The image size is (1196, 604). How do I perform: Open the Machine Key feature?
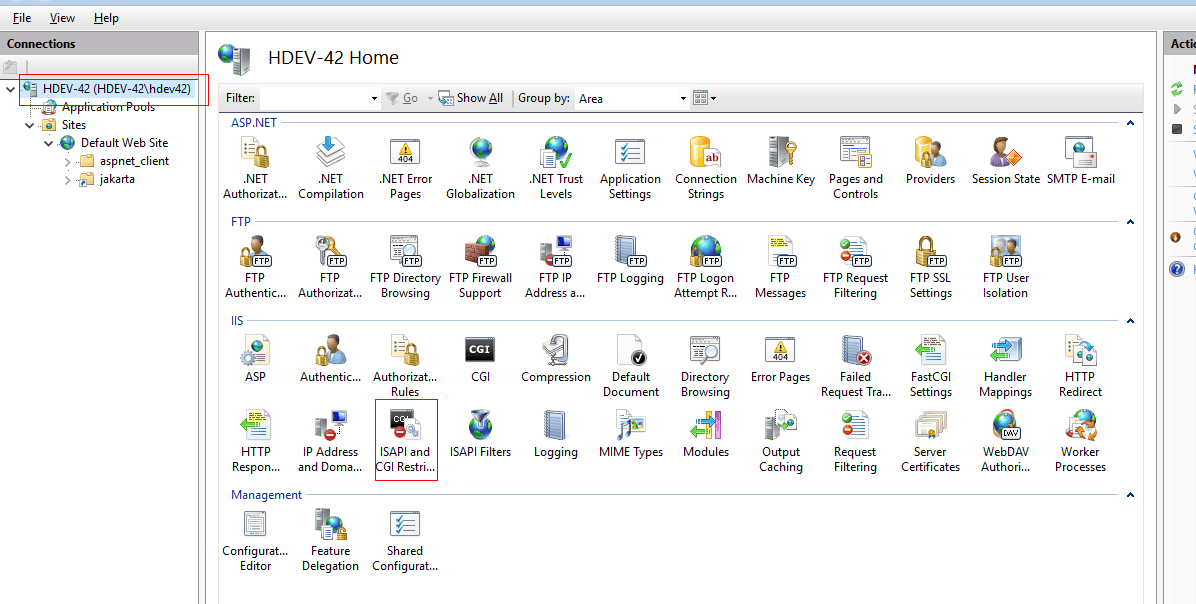click(x=780, y=161)
